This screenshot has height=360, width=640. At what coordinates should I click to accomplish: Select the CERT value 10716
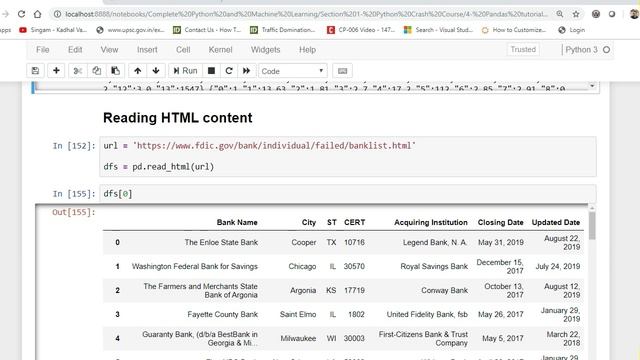(354, 242)
